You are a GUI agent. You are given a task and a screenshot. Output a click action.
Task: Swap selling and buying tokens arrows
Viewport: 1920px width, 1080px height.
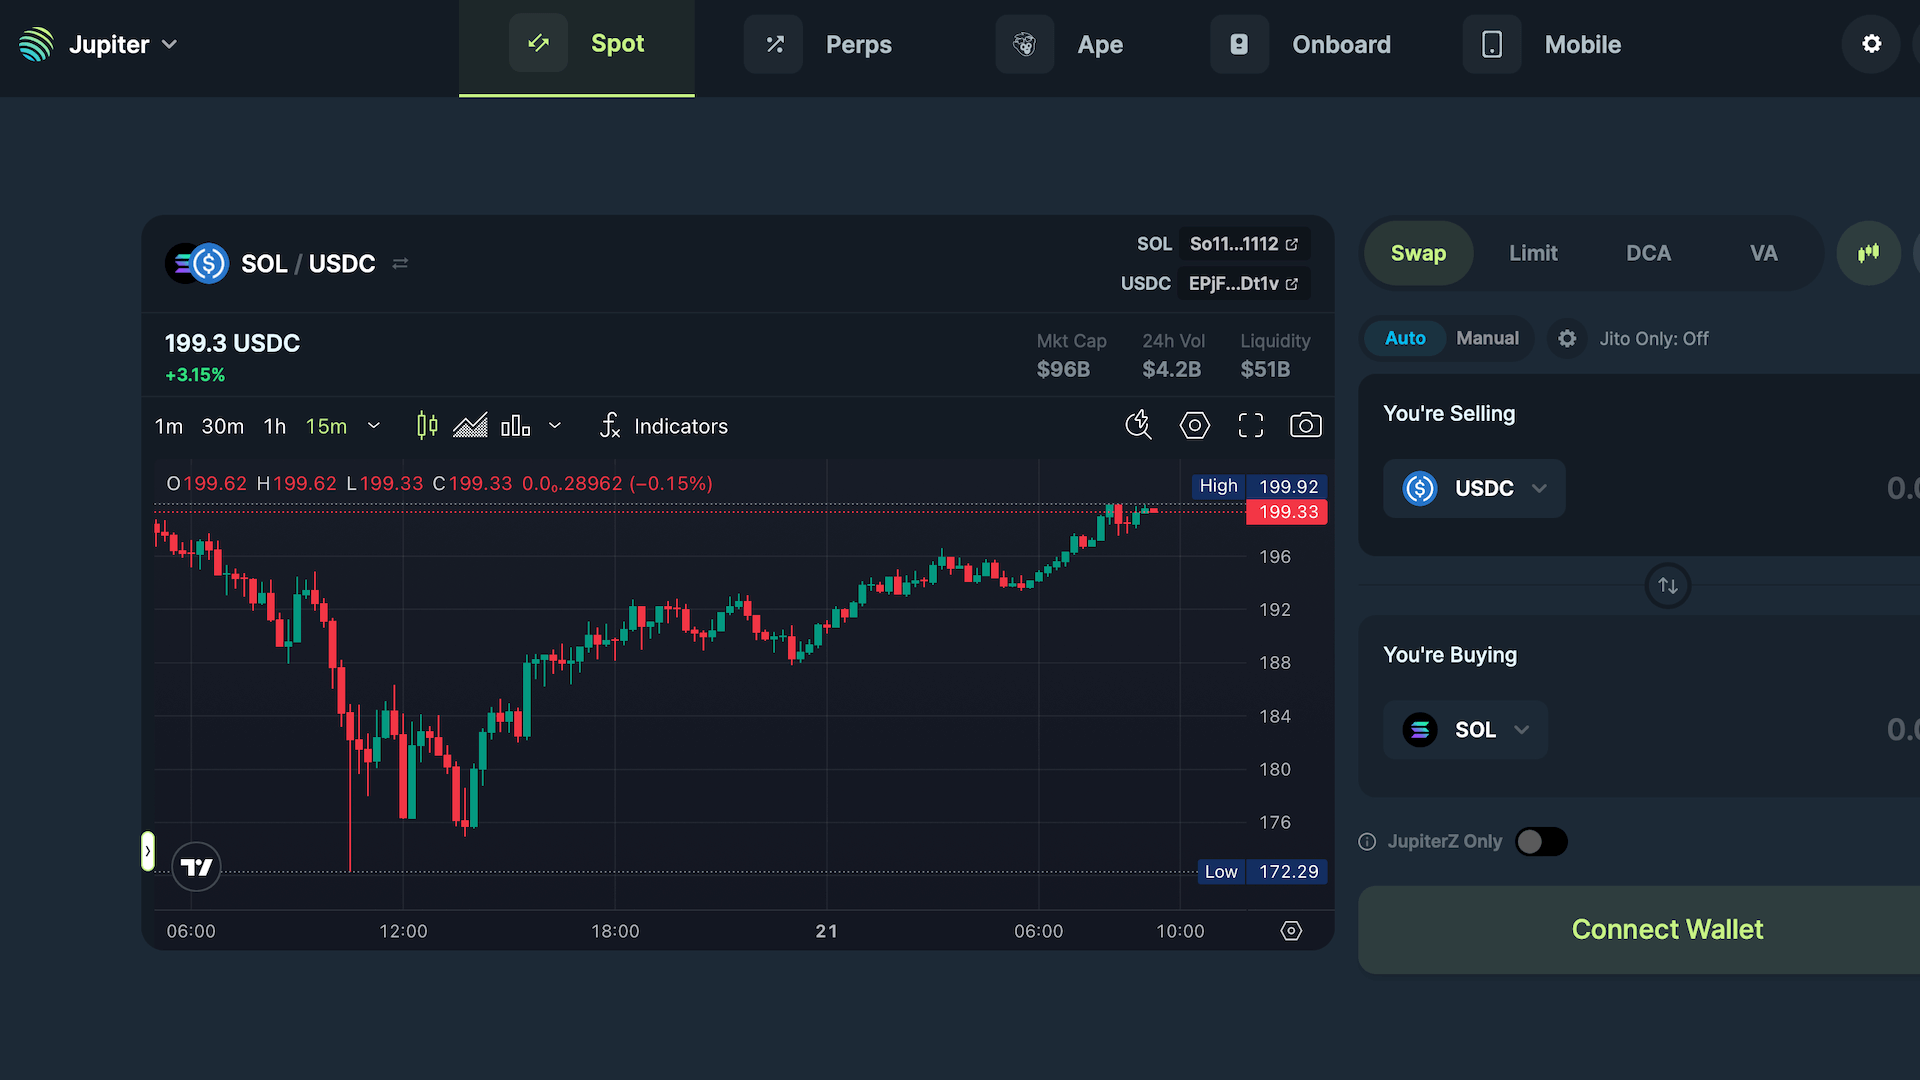(1668, 586)
